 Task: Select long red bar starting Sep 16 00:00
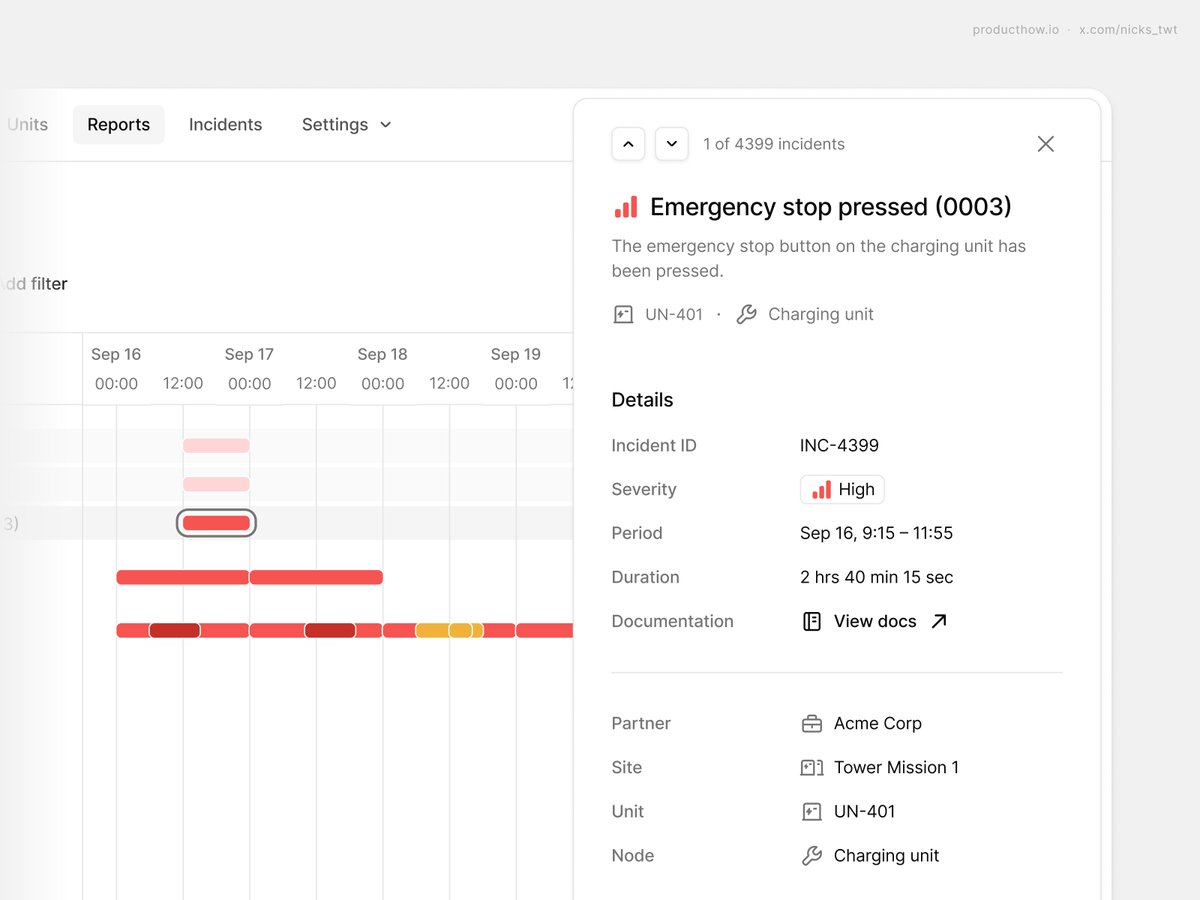coord(183,577)
